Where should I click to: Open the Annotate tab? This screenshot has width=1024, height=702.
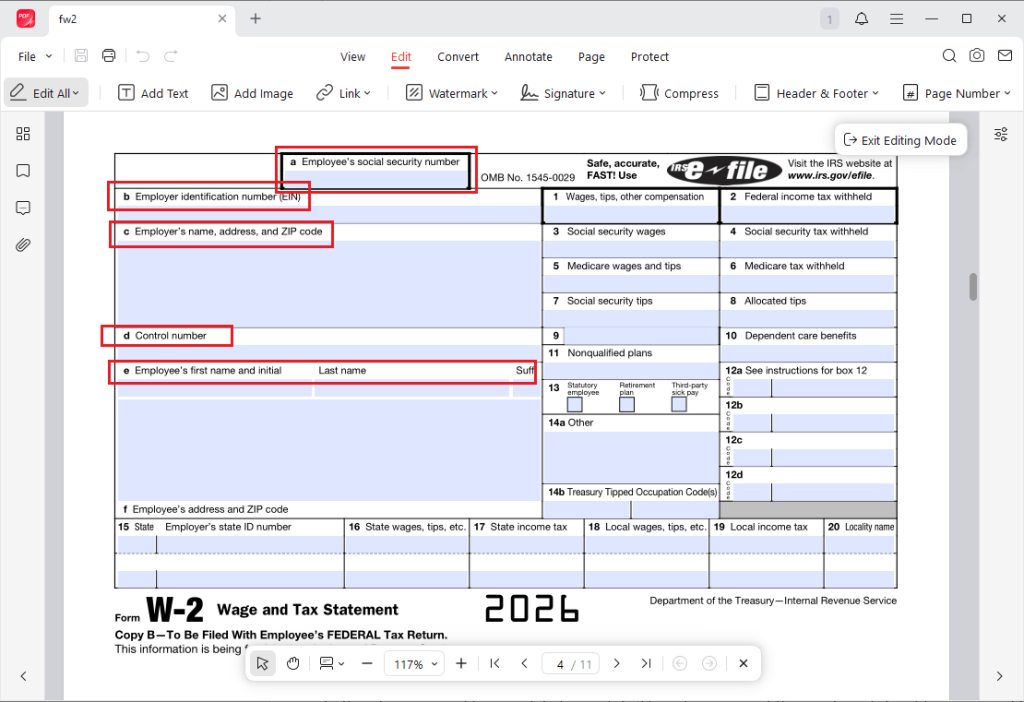tap(528, 57)
